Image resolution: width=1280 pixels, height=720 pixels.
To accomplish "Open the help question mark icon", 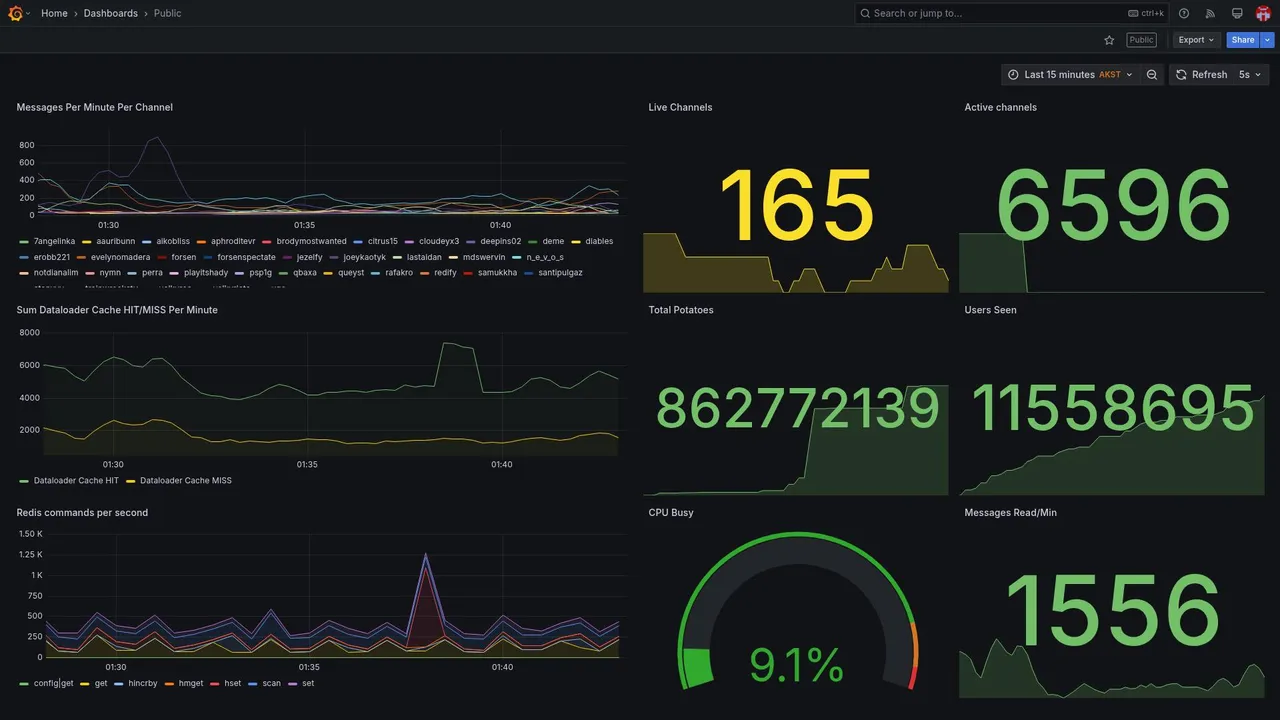I will coord(1184,13).
